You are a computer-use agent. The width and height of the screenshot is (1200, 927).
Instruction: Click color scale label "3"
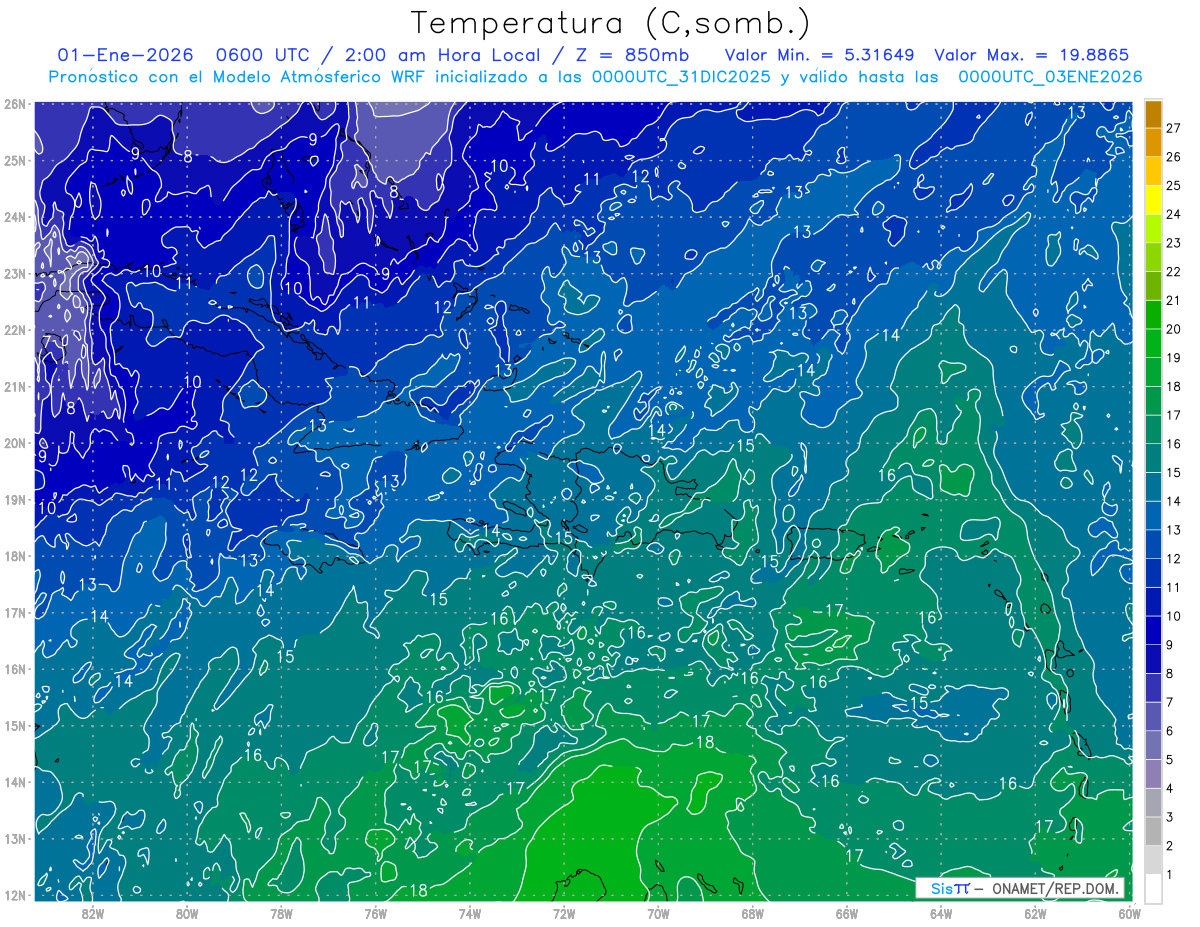coord(1169,818)
